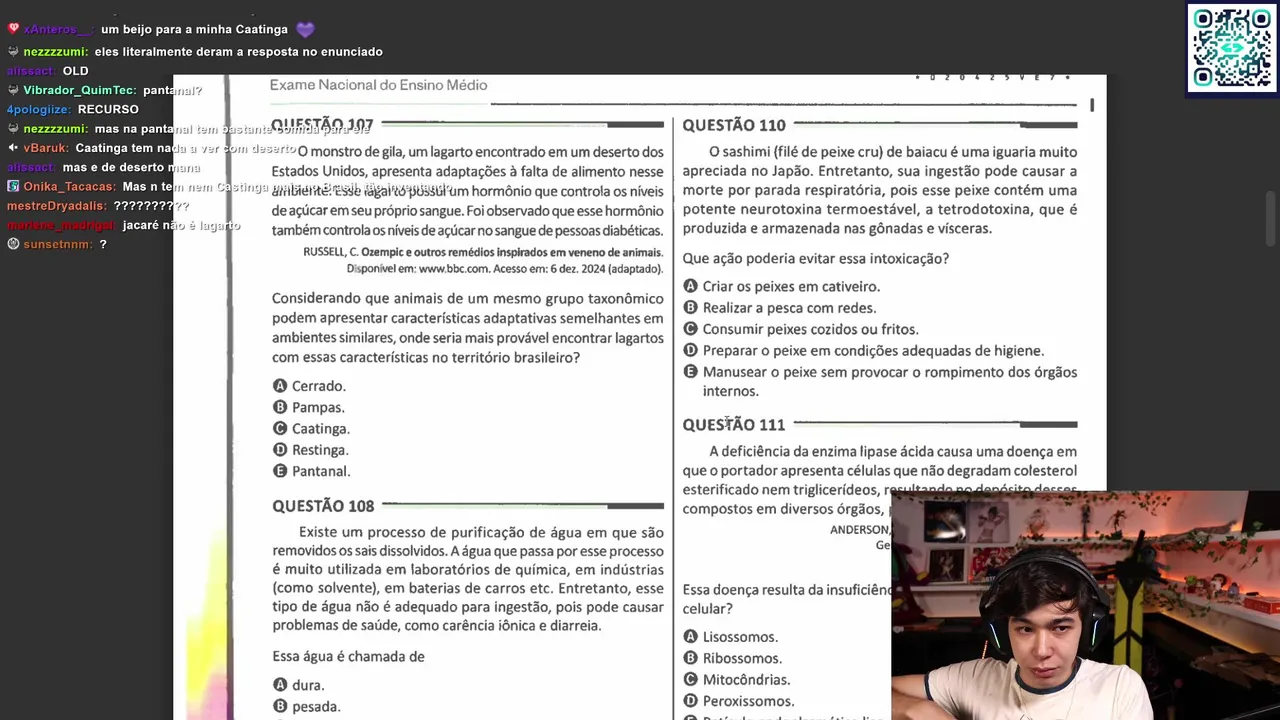
Task: Select circle C beside Mitocôndrias
Action: pyautogui.click(x=690, y=680)
